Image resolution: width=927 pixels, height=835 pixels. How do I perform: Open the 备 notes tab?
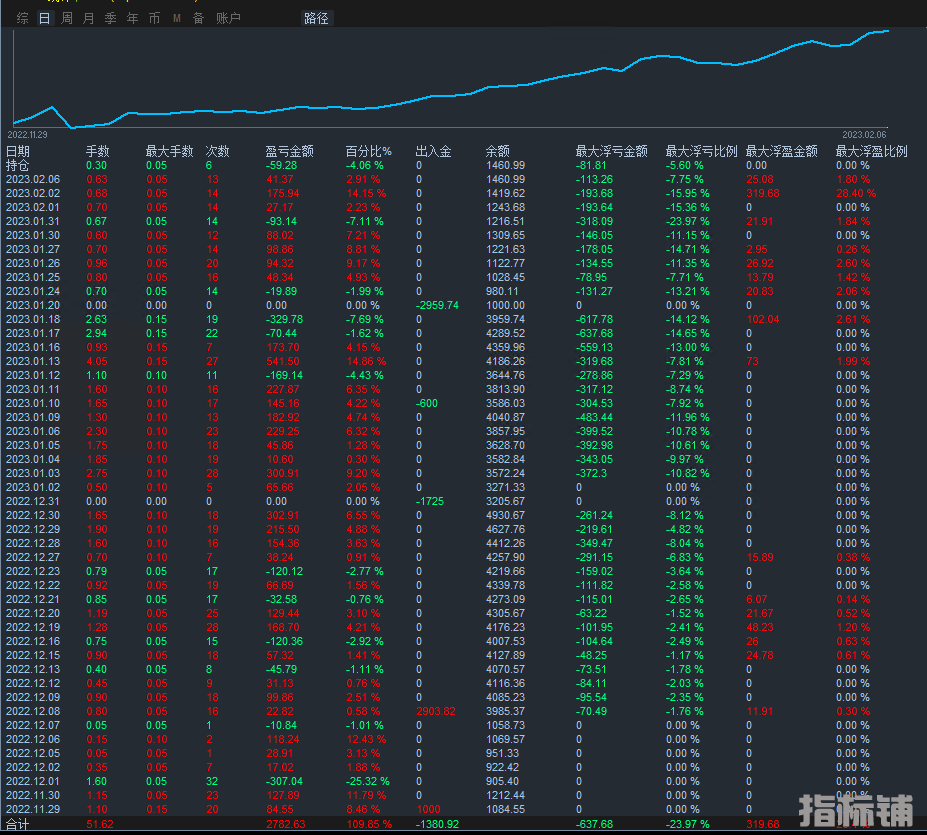click(x=198, y=18)
